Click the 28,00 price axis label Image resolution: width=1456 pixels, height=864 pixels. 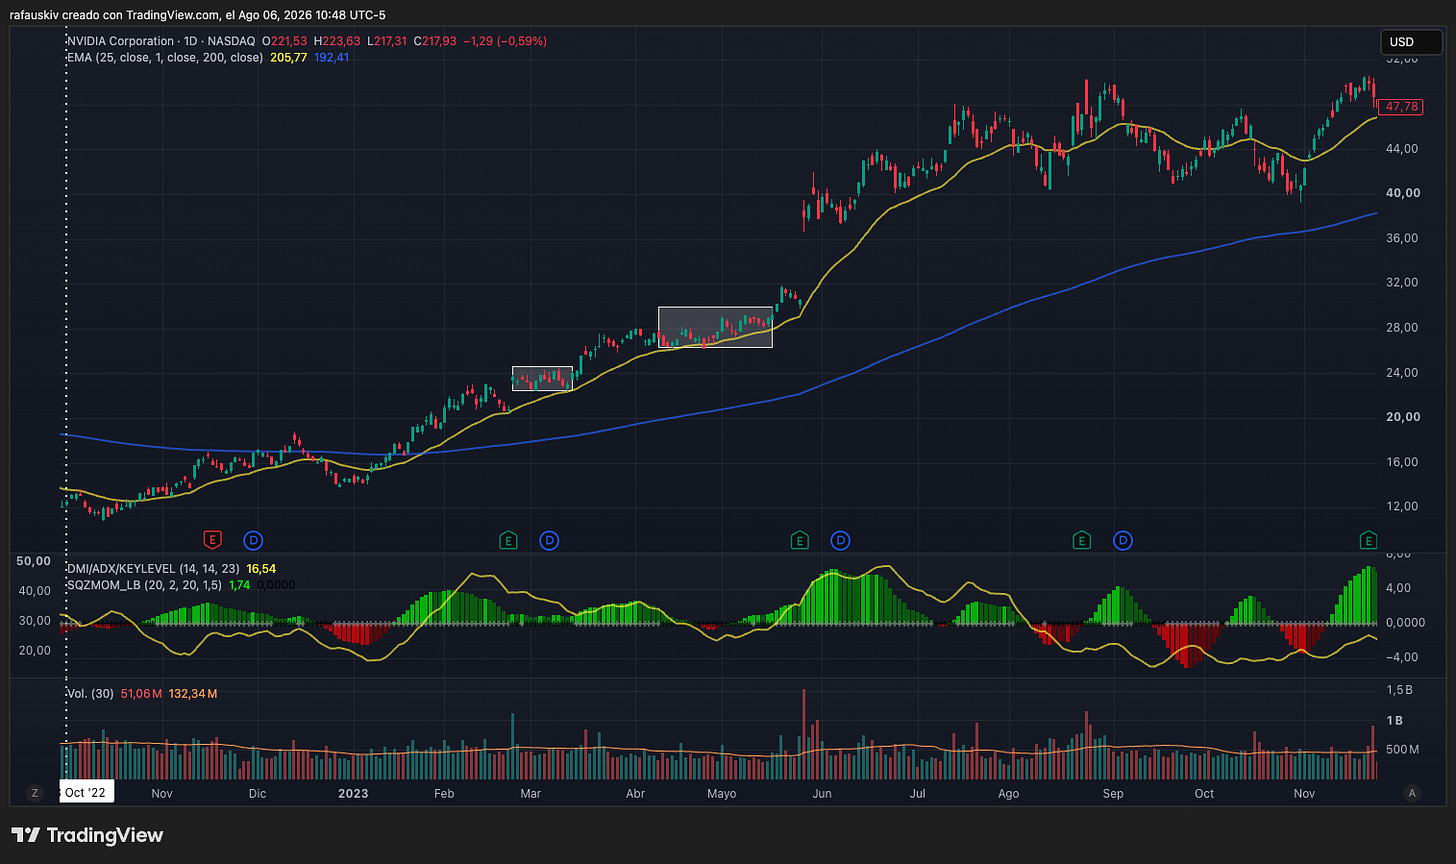click(x=1400, y=327)
